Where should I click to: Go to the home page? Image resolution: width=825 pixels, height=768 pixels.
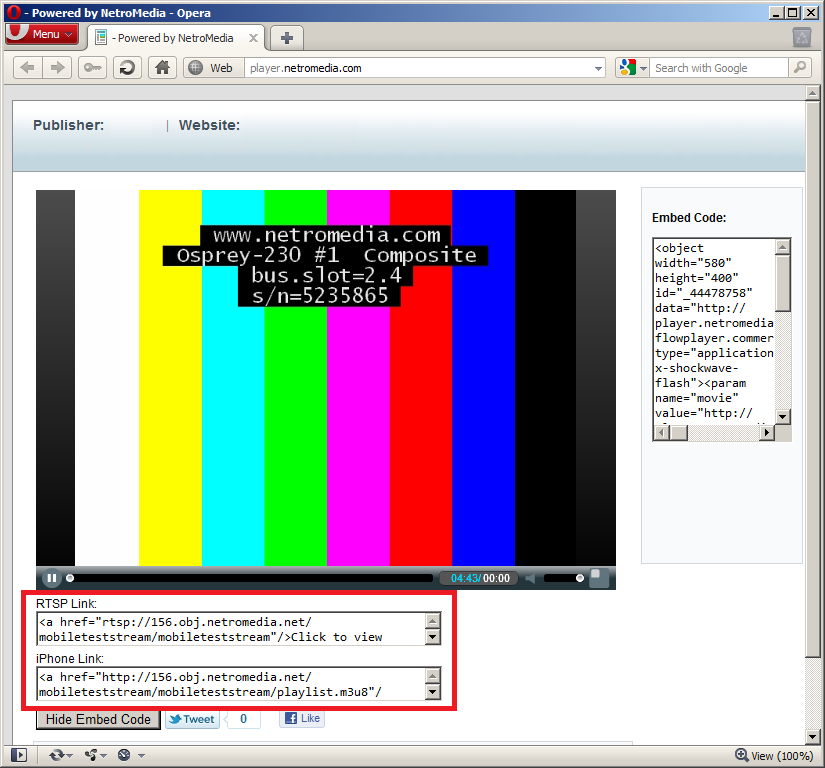point(163,68)
